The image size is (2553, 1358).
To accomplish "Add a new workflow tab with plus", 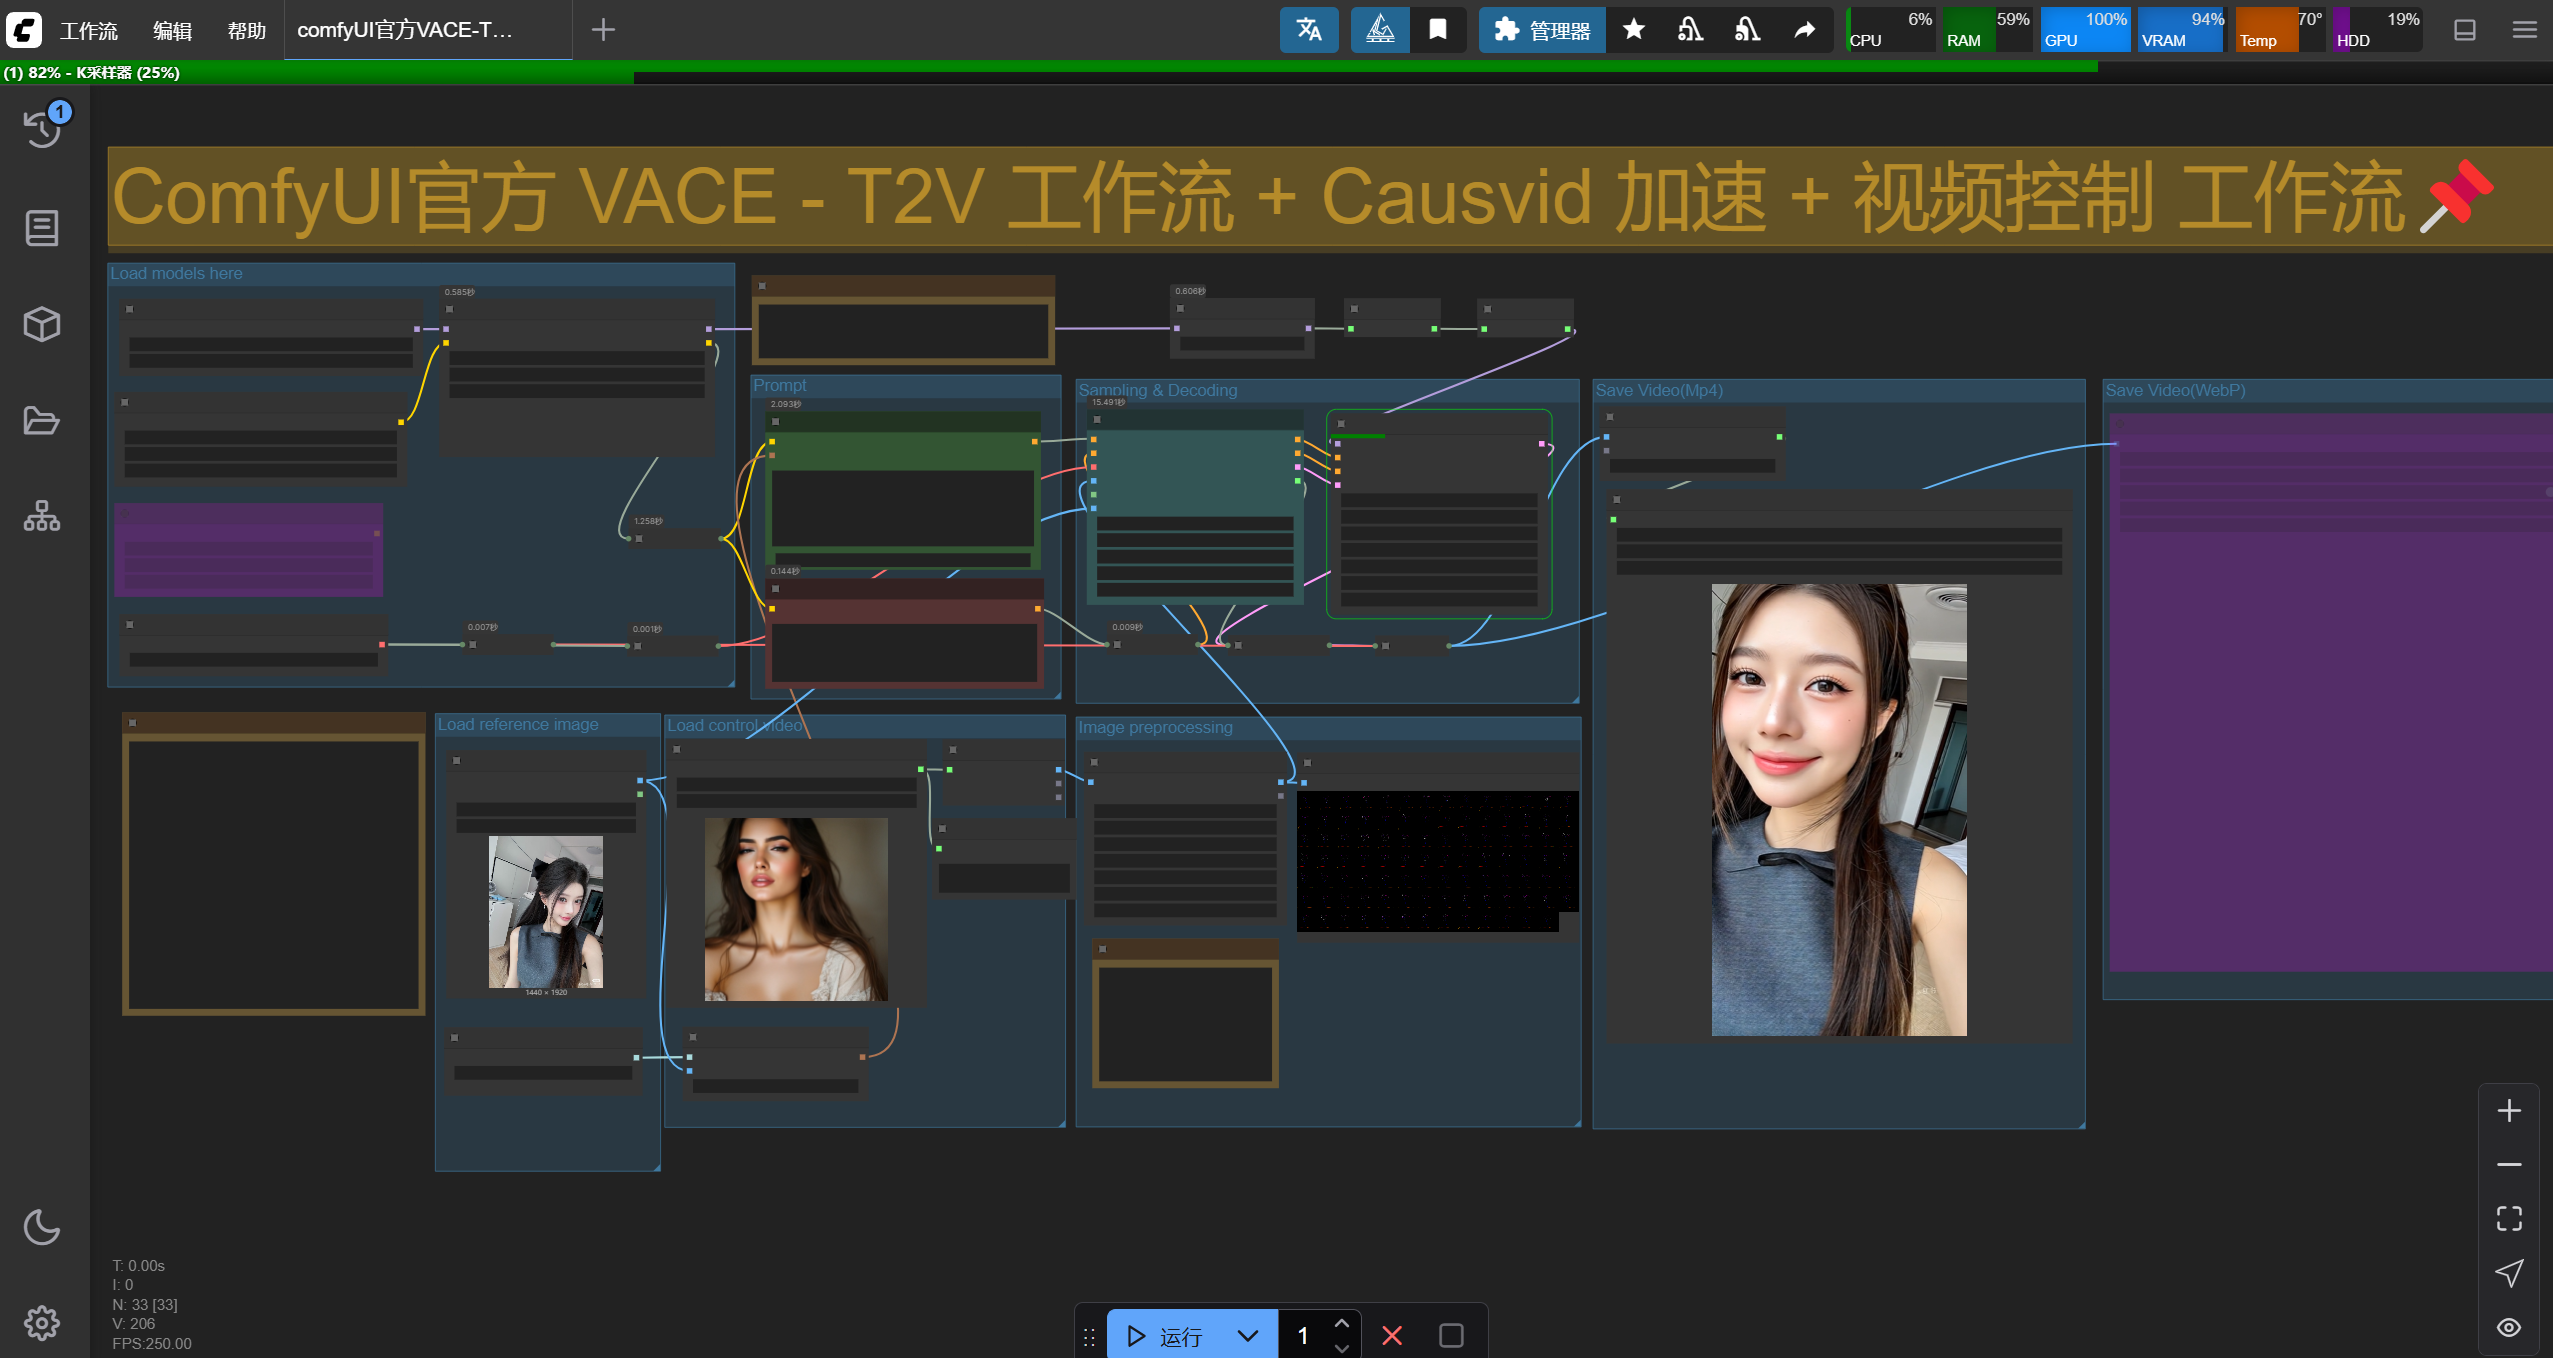I will pos(603,29).
